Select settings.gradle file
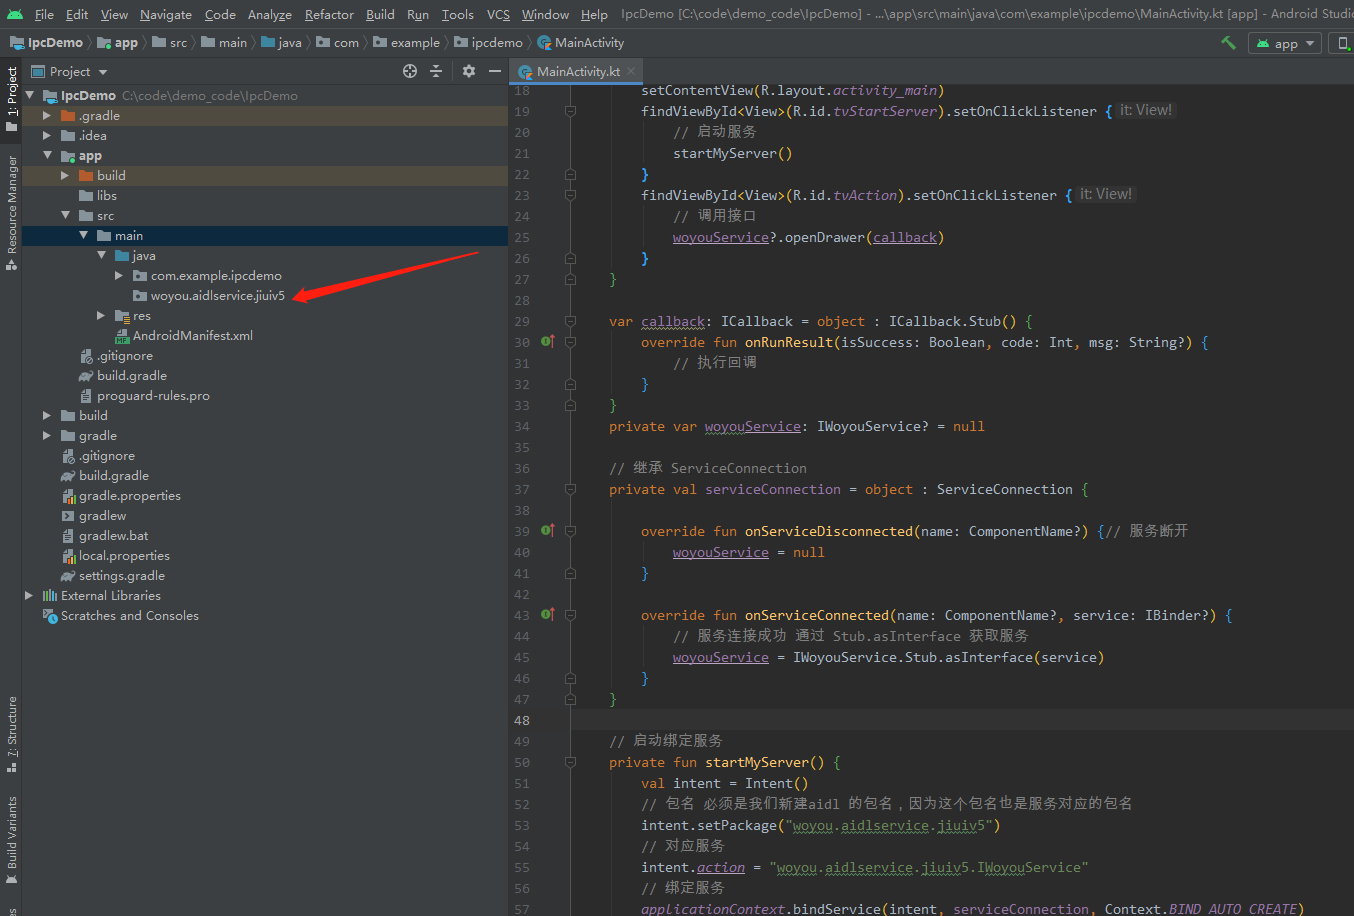 point(121,575)
